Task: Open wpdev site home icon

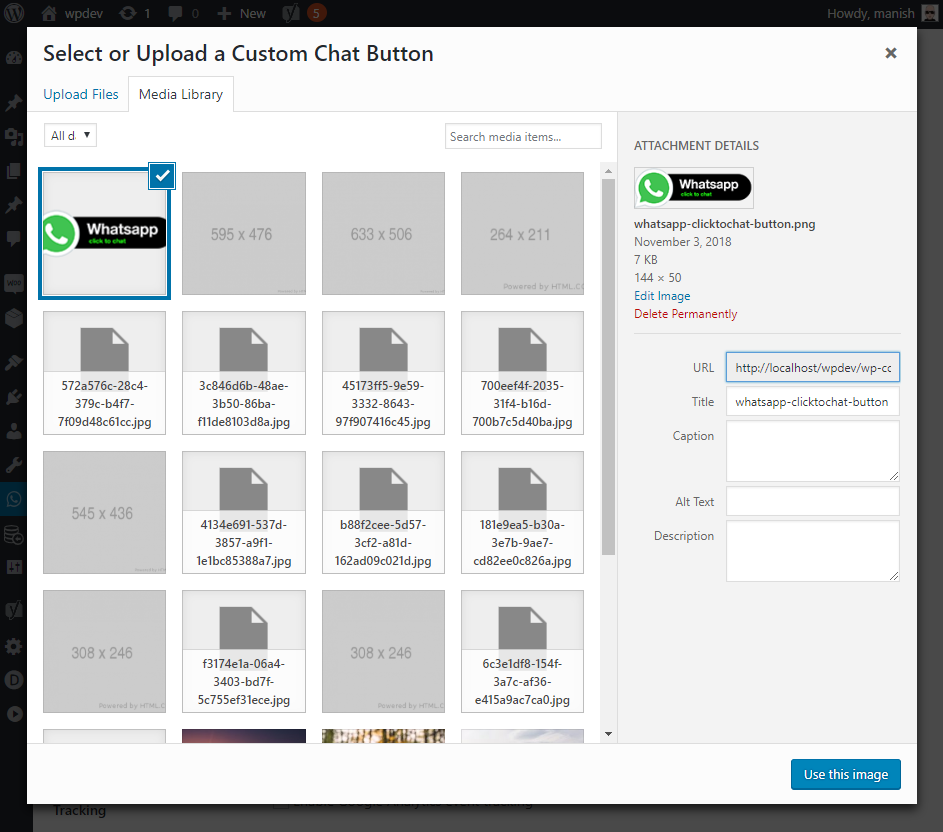Action: [49, 13]
